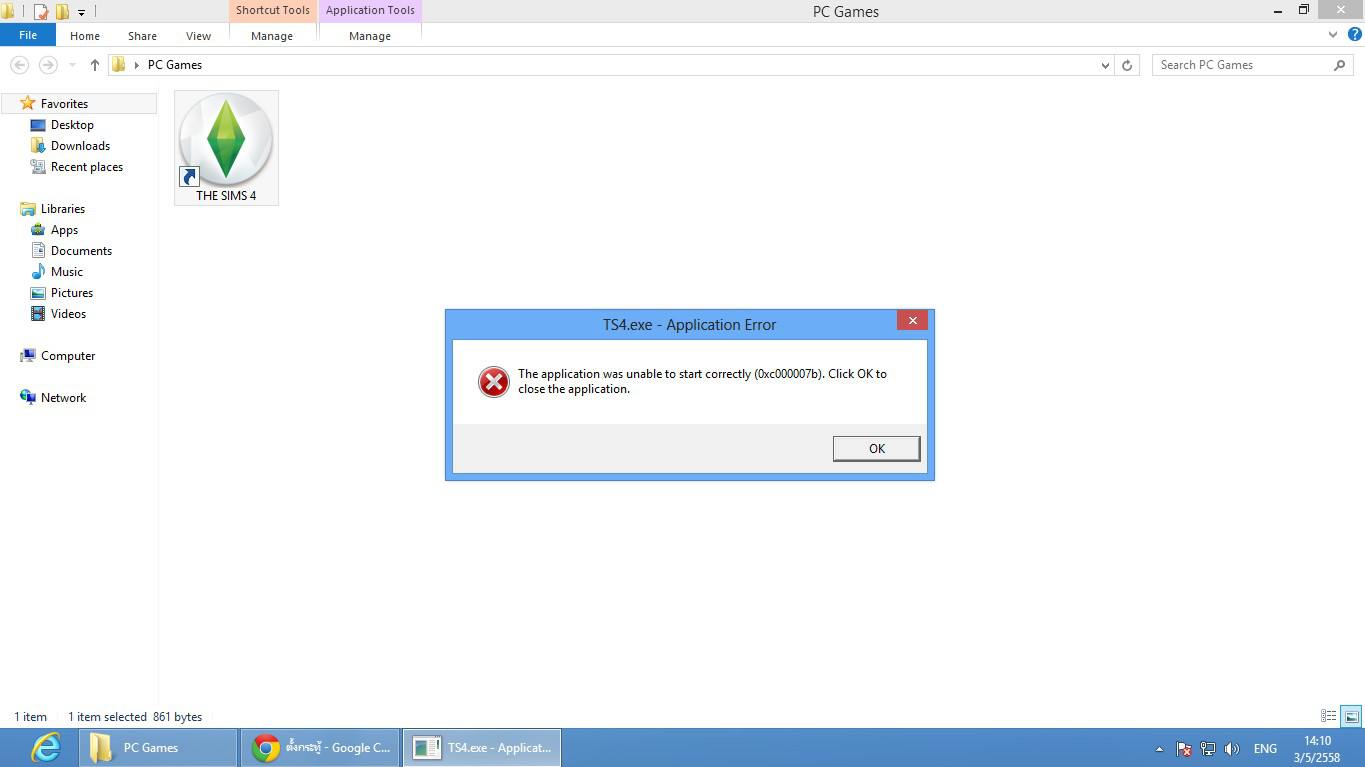Open Help with the question mark icon

click(x=1355, y=35)
